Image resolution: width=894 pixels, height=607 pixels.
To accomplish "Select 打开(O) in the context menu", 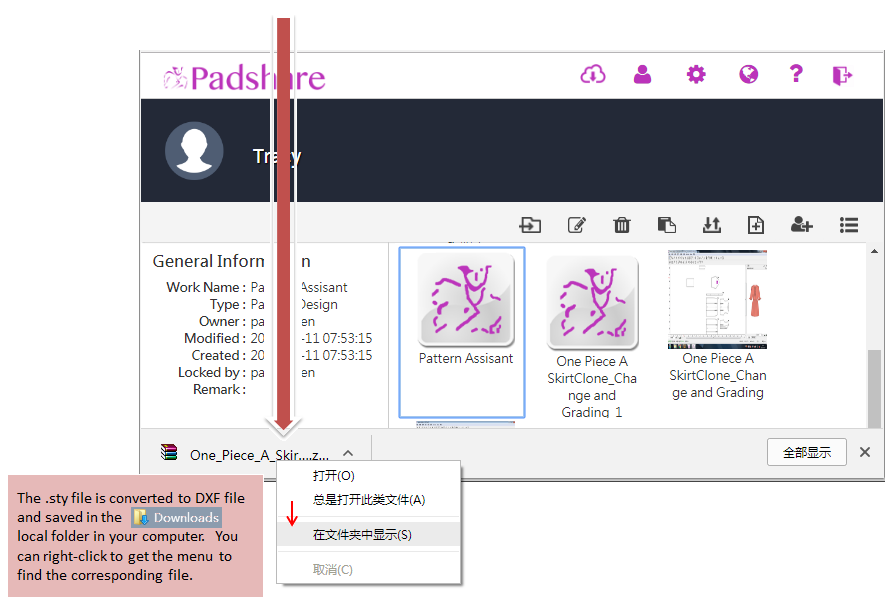I will pos(334,476).
